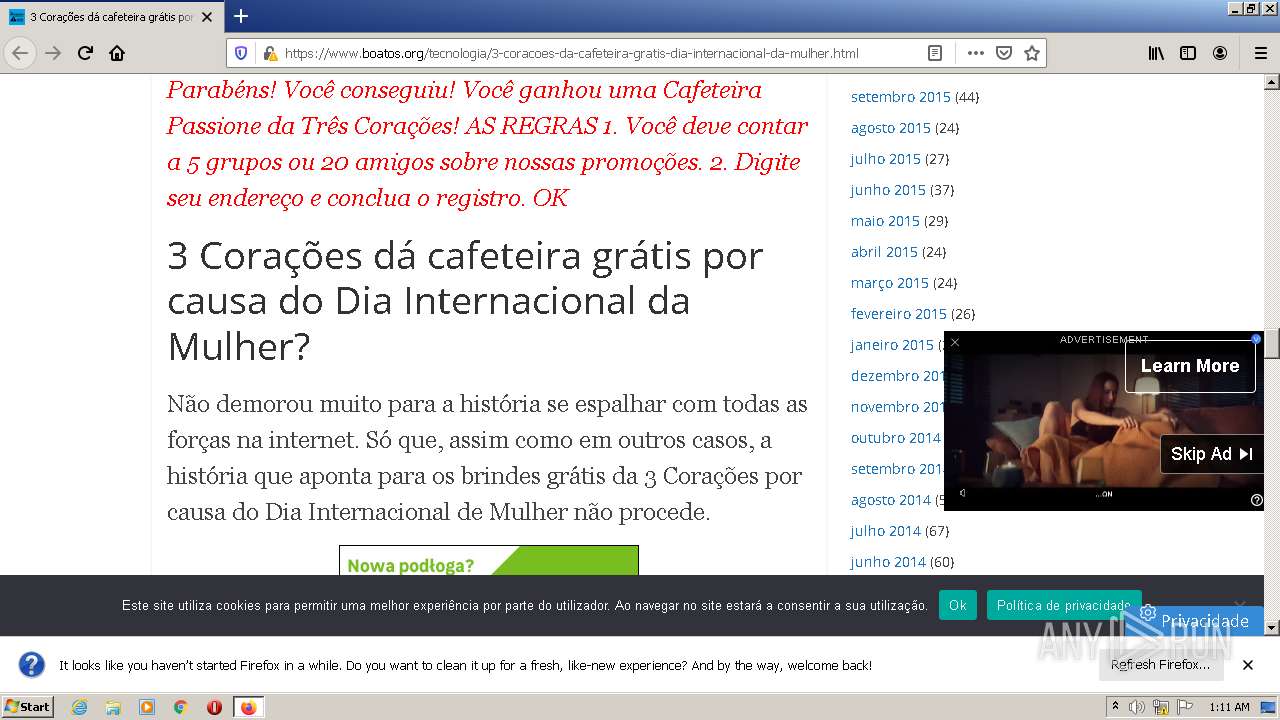Image resolution: width=1280 pixels, height=720 pixels.
Task: Open video ad help question icon
Action: coord(1257,500)
